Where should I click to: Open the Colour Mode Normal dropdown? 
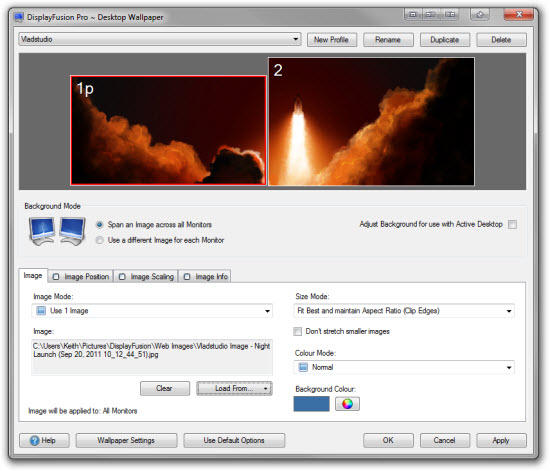tap(404, 367)
